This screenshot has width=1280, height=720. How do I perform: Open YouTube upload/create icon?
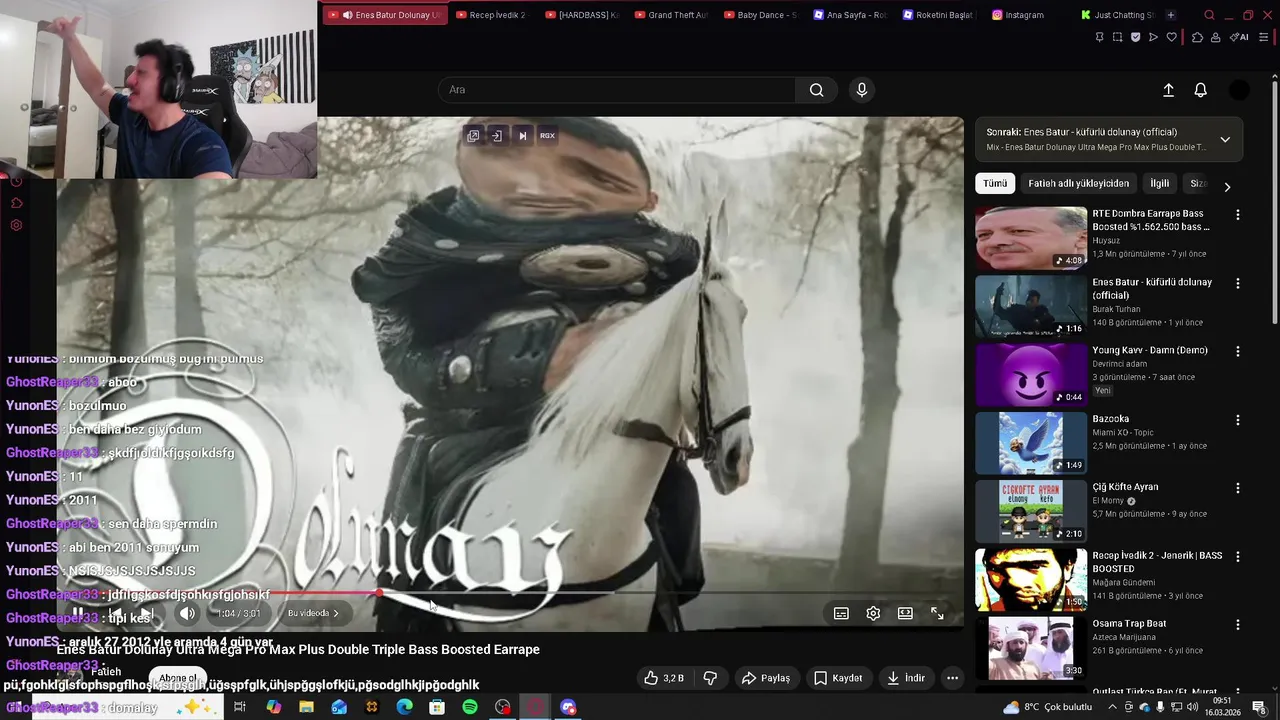pos(1168,90)
